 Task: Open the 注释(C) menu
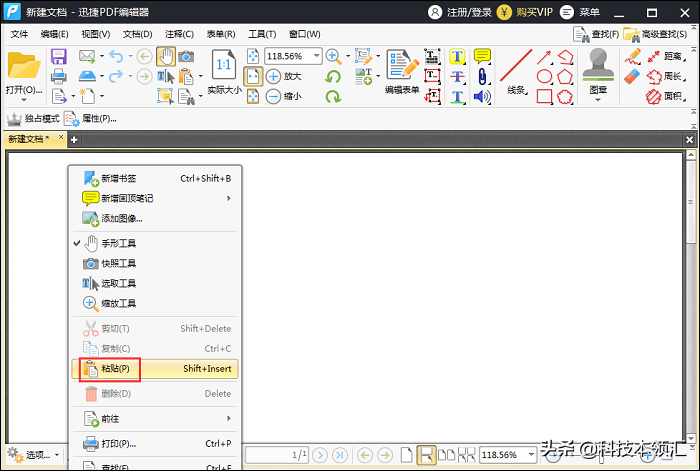pyautogui.click(x=179, y=34)
